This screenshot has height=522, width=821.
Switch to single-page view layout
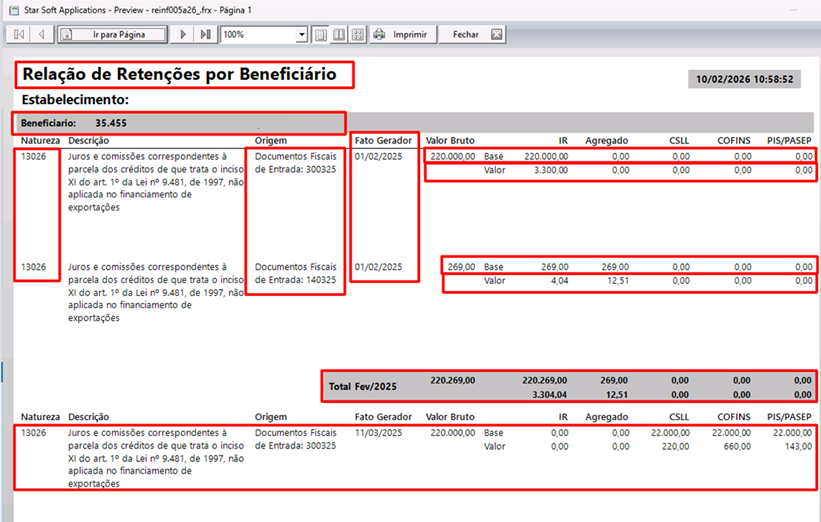pyautogui.click(x=321, y=34)
